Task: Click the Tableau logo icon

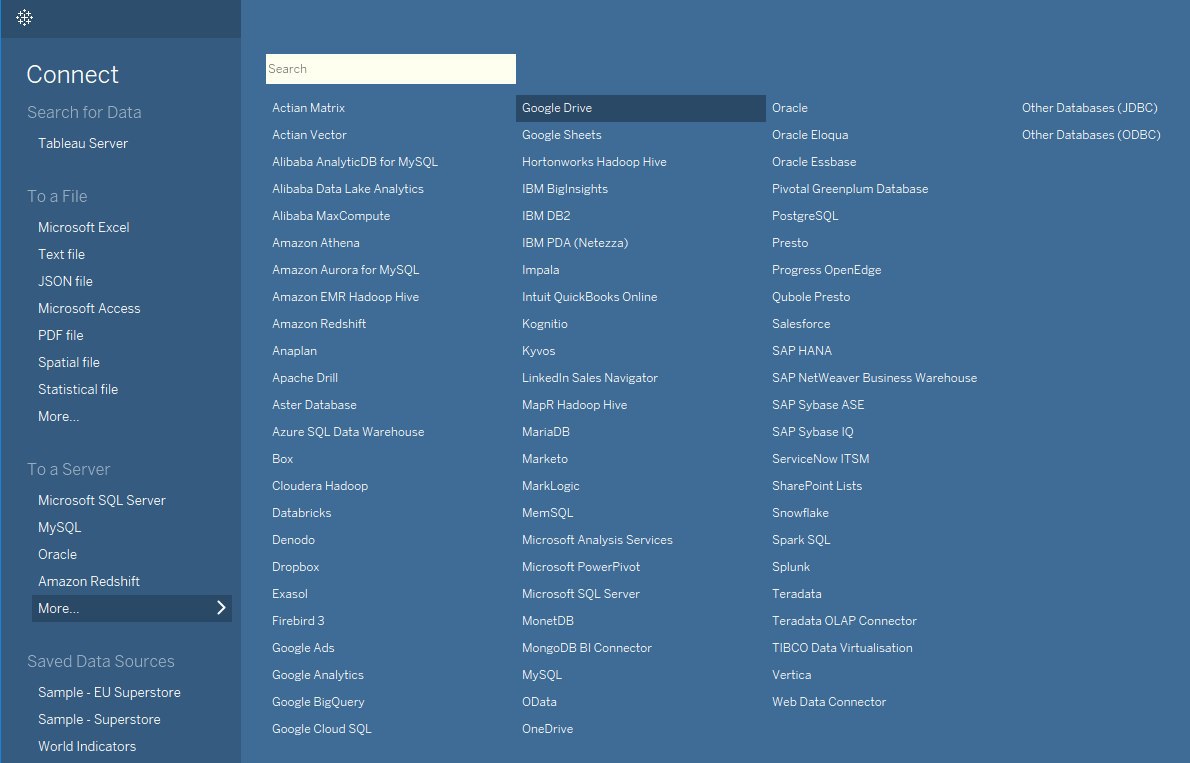Action: pos(24,17)
